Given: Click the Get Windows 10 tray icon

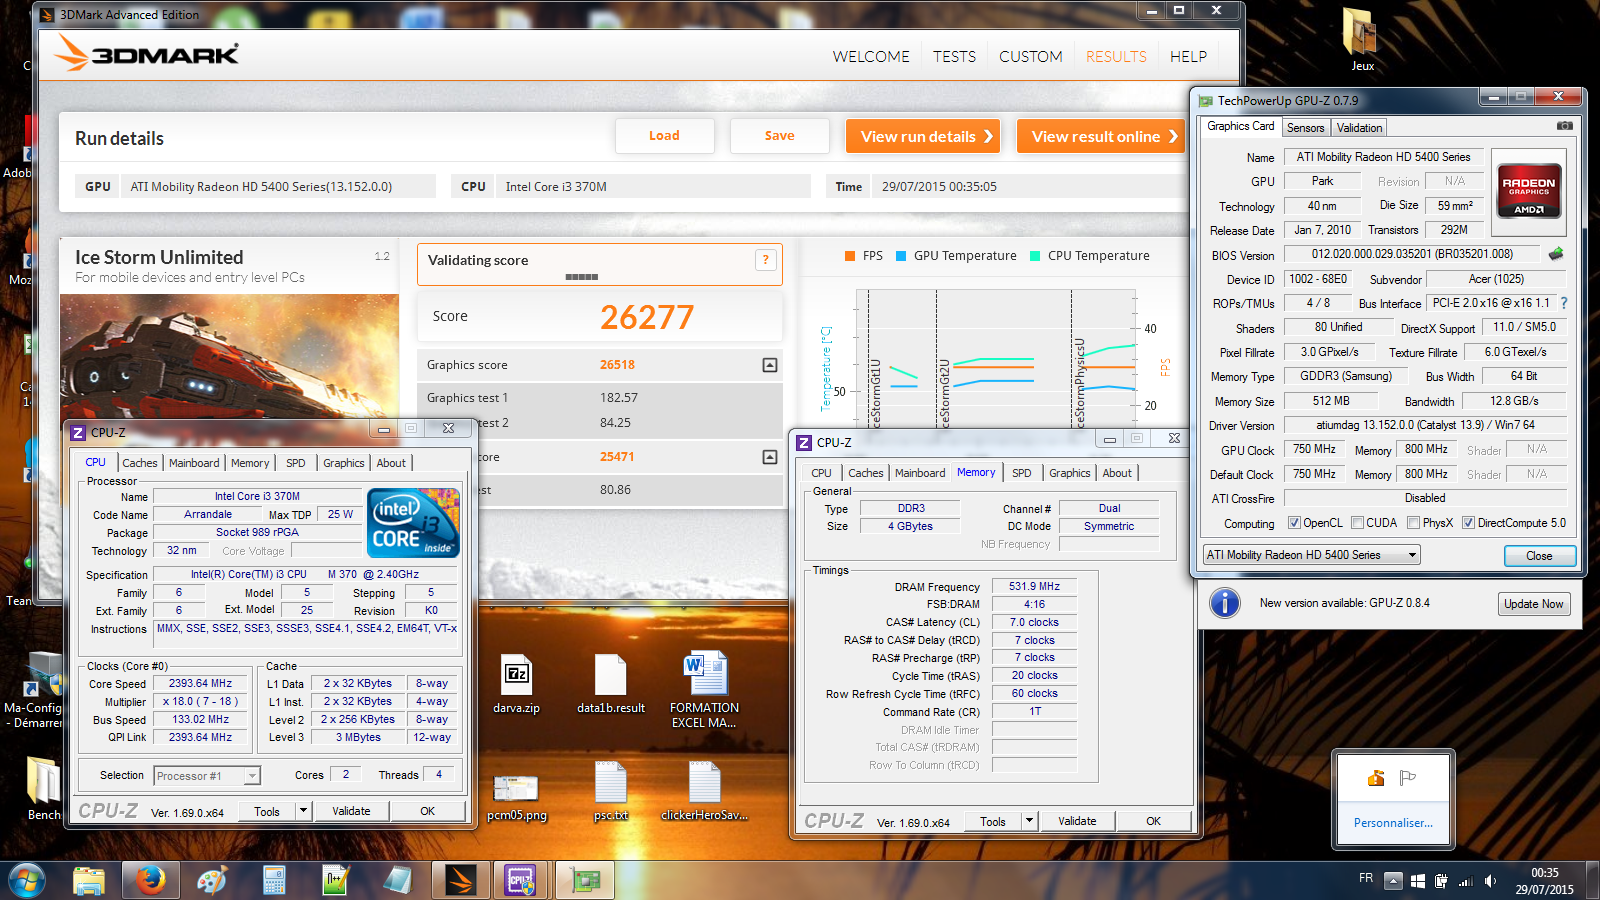Looking at the screenshot, I should coord(1417,881).
